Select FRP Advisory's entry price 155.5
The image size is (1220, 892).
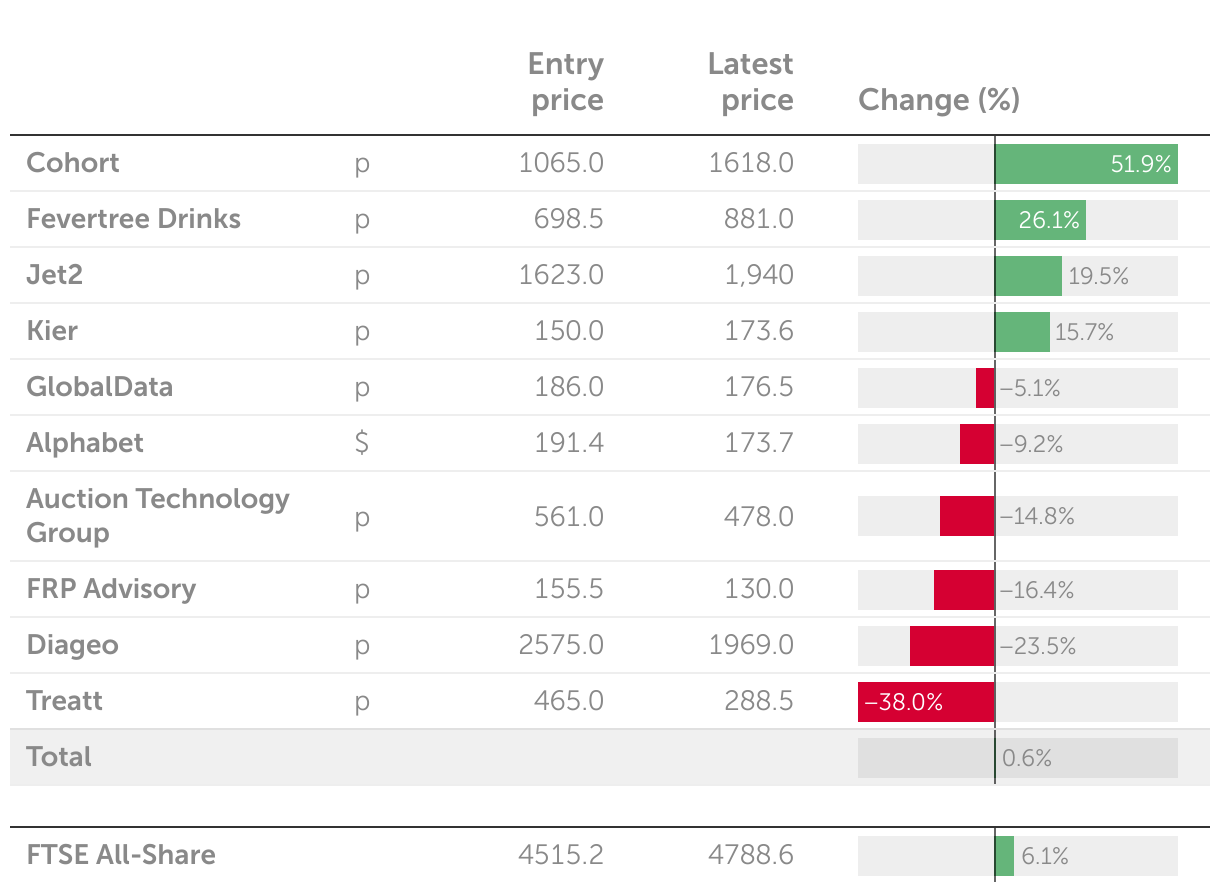pyautogui.click(x=568, y=589)
